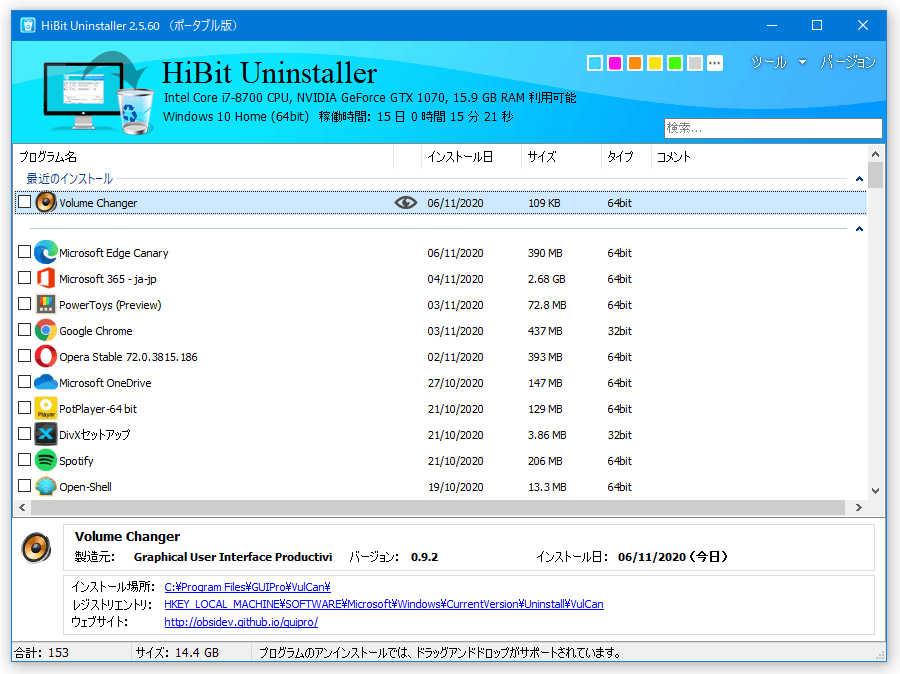Choose the magenta color theme swatch

coord(615,63)
